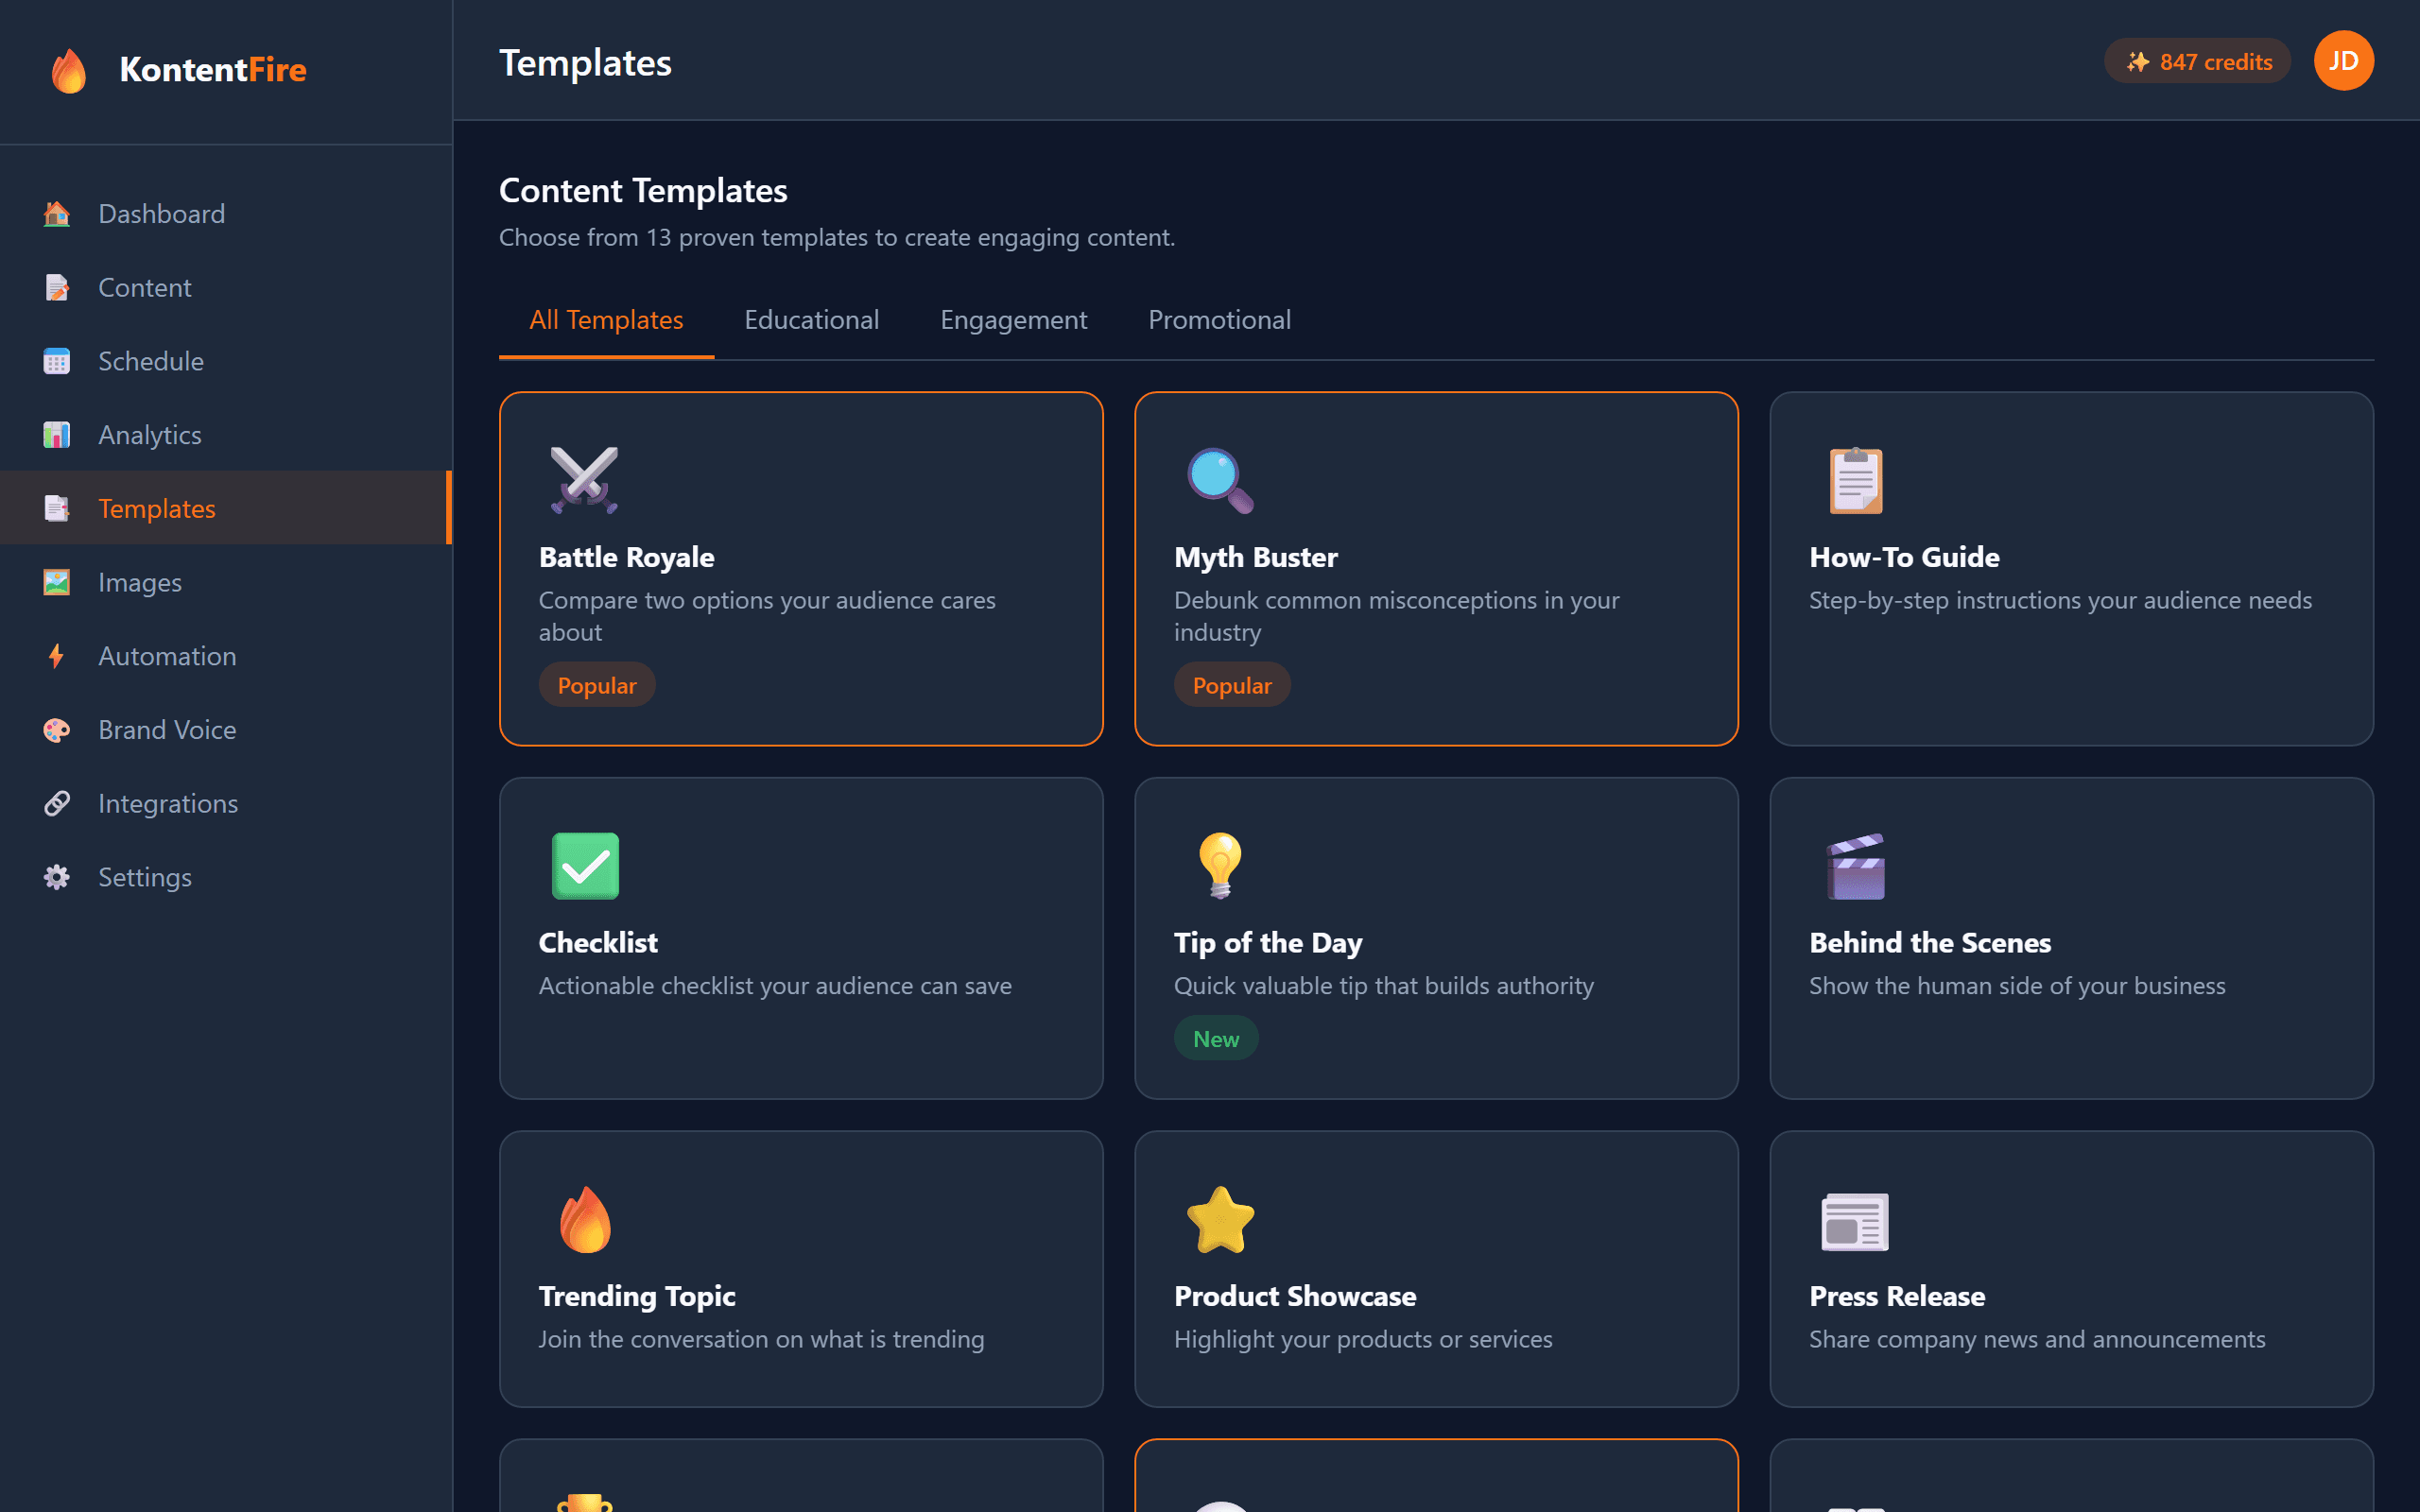Open the JD profile avatar
Image resolution: width=2420 pixels, height=1512 pixels.
coord(2343,61)
